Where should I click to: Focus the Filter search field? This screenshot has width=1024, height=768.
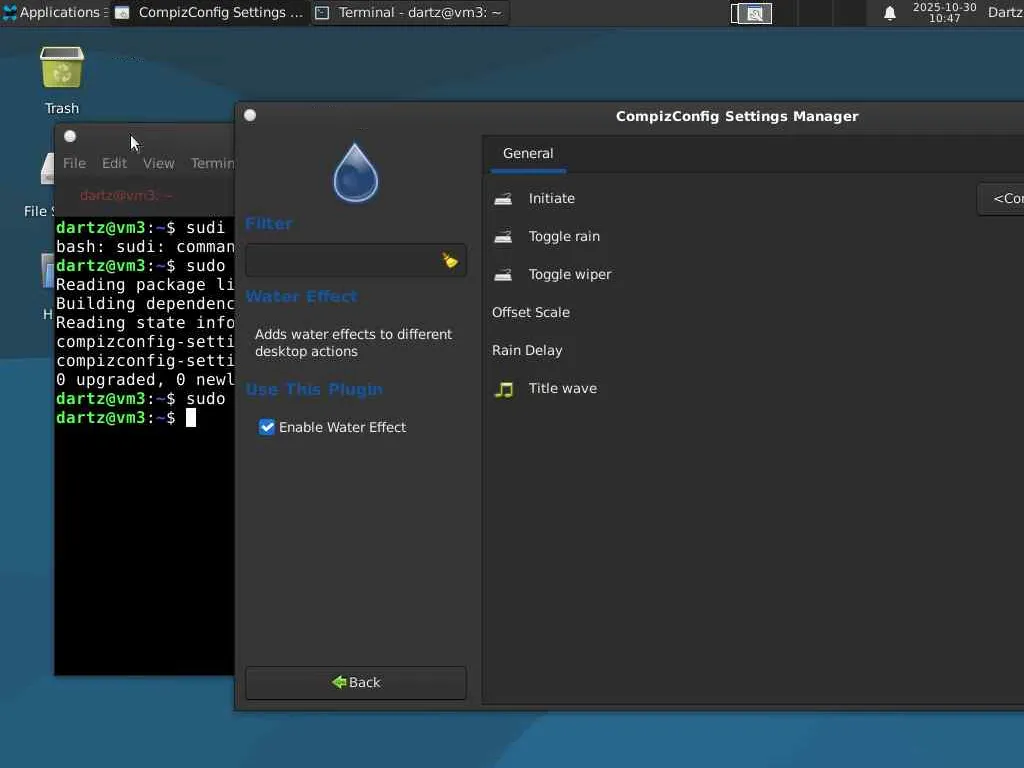point(356,261)
